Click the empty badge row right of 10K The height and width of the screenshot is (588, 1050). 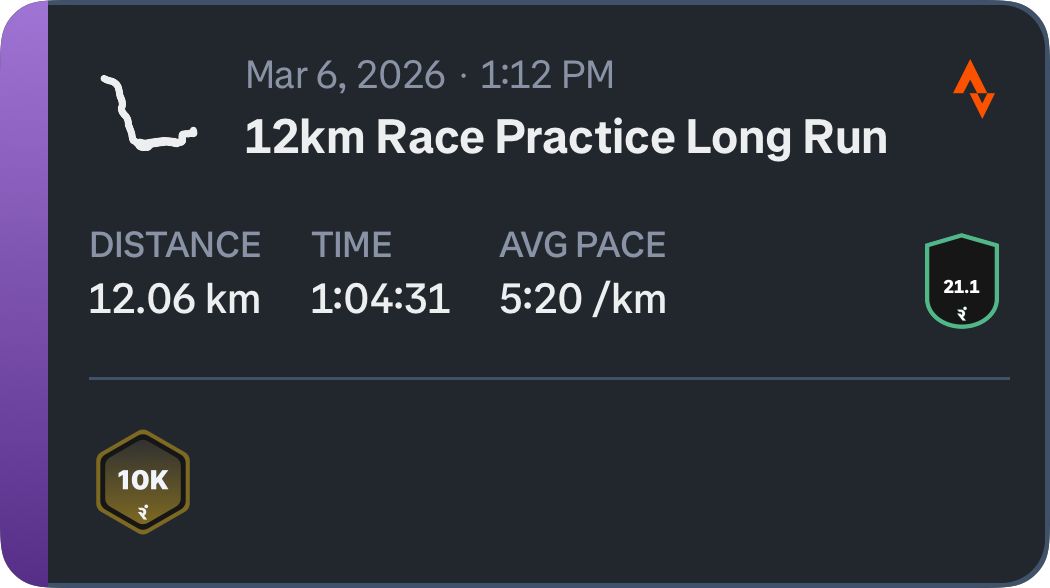600,482
